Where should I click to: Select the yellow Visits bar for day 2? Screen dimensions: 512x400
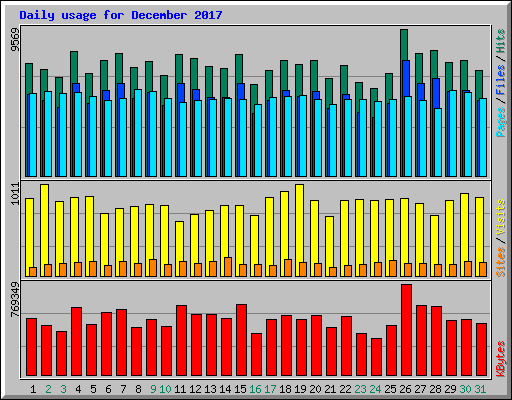[x=44, y=230]
